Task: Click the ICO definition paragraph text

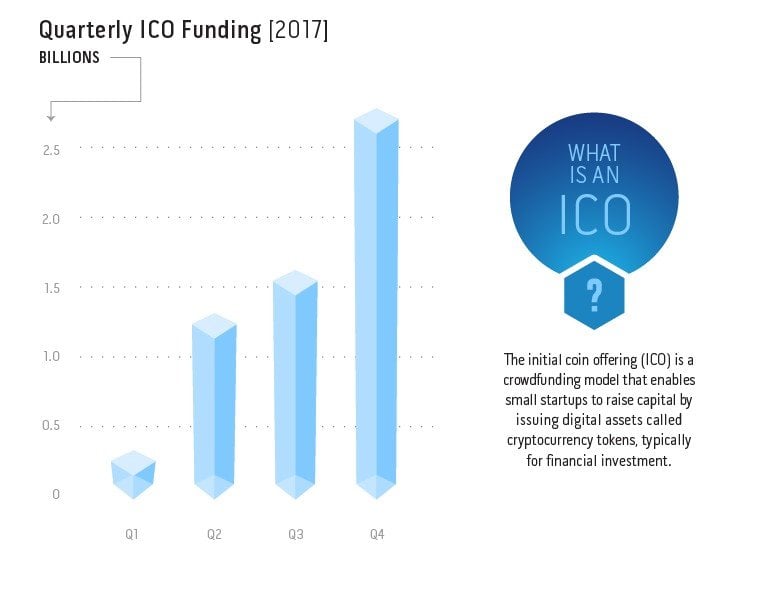Action: (x=598, y=412)
